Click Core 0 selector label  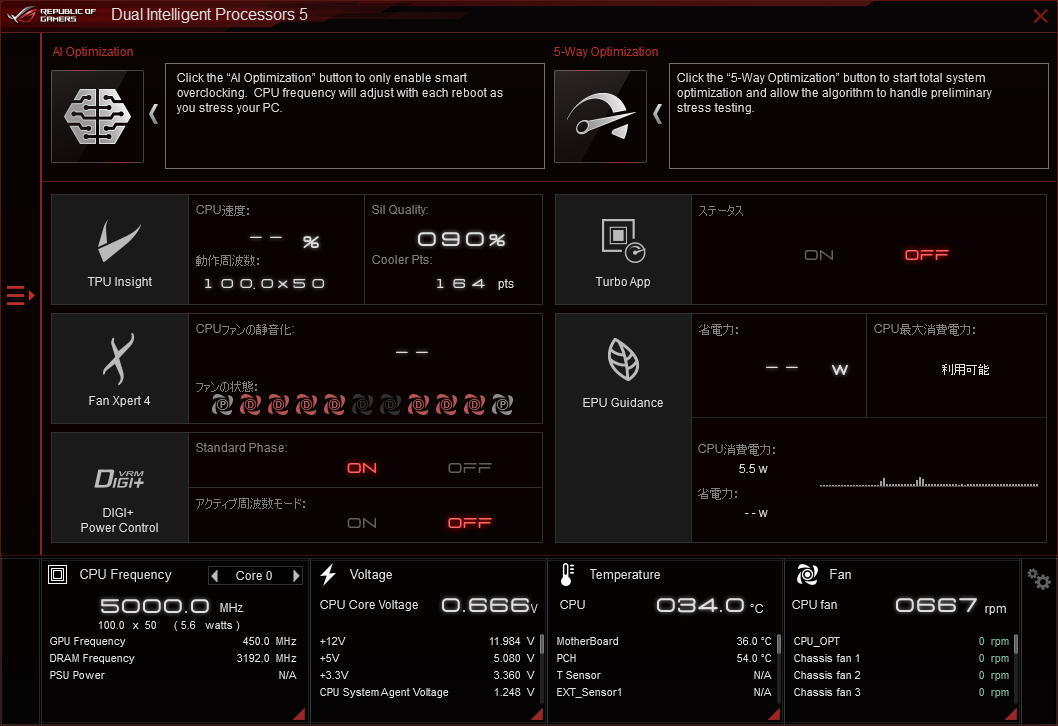point(254,576)
